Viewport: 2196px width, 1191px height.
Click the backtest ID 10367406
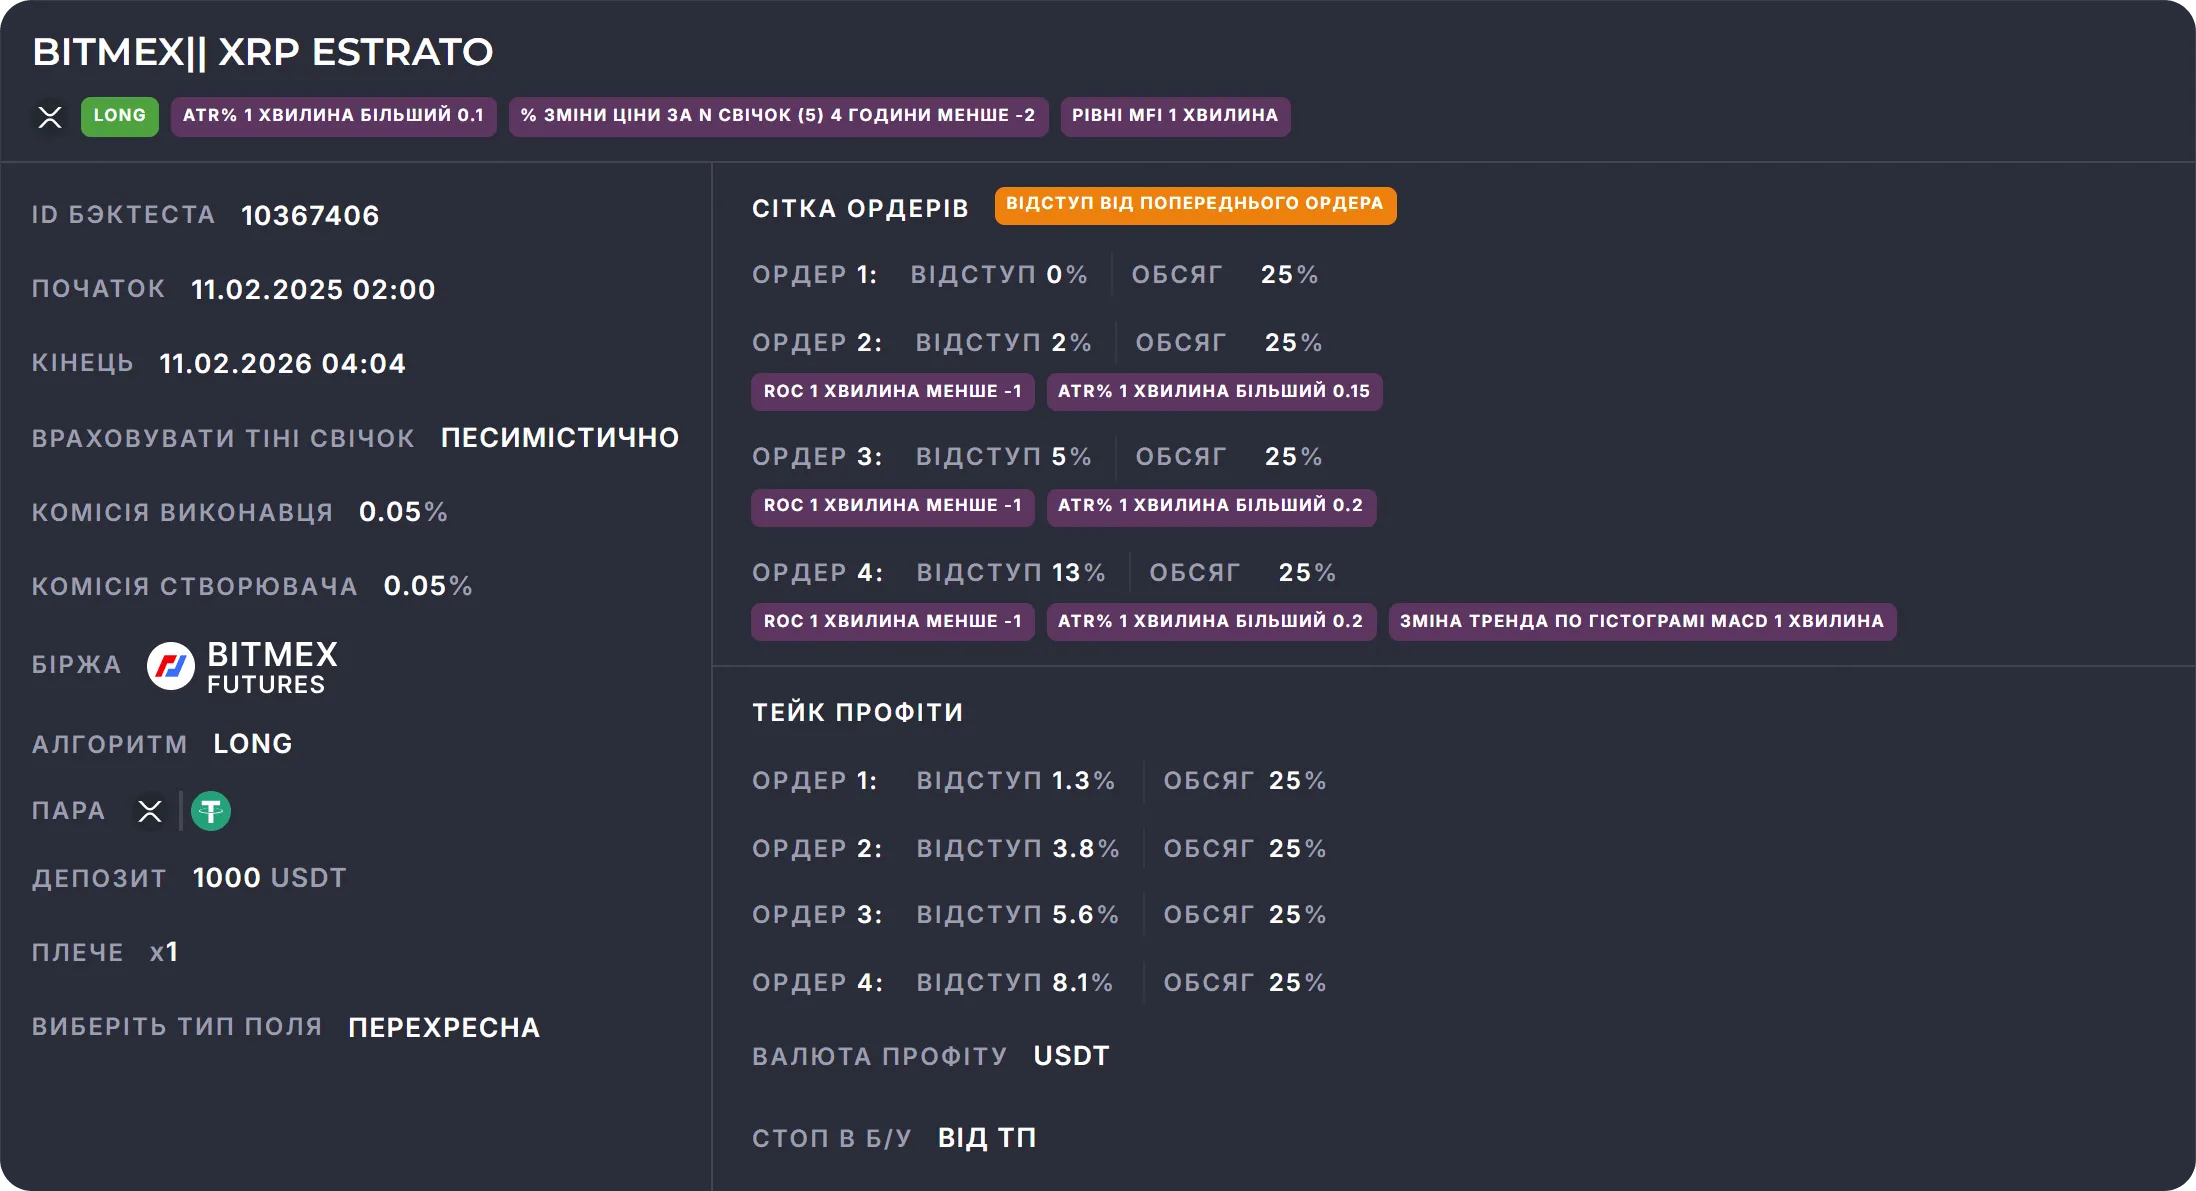[x=310, y=215]
